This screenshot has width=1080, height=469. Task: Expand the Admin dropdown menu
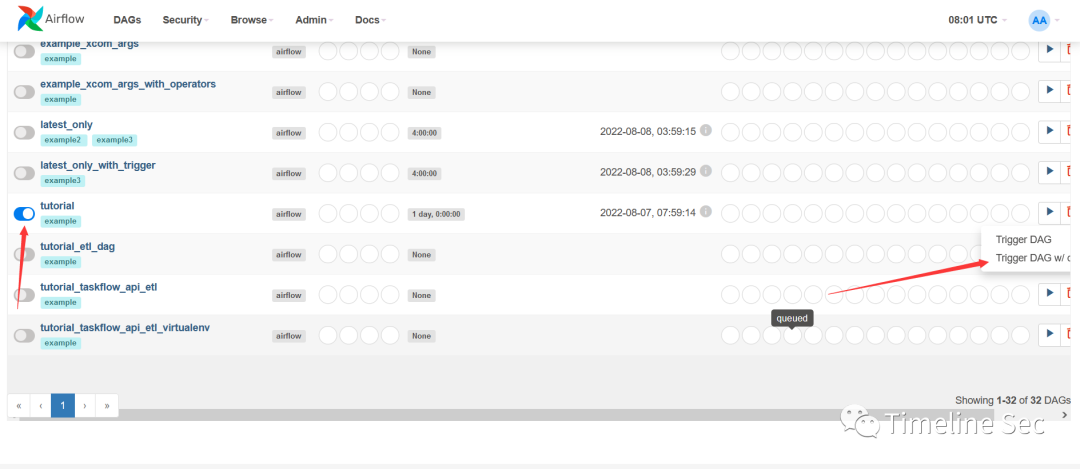pos(314,20)
